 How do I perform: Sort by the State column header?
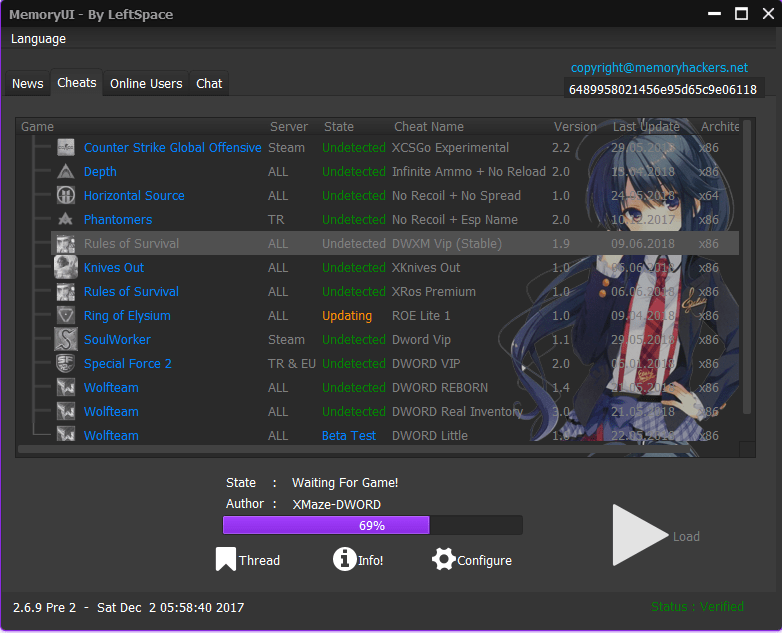[x=339, y=127]
